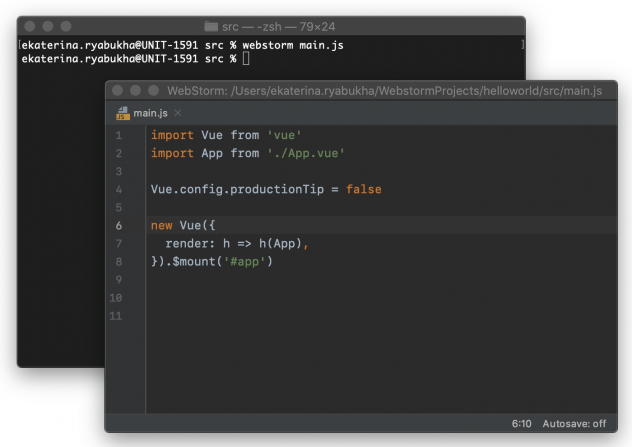Close the WebStorm editor window

point(118,91)
